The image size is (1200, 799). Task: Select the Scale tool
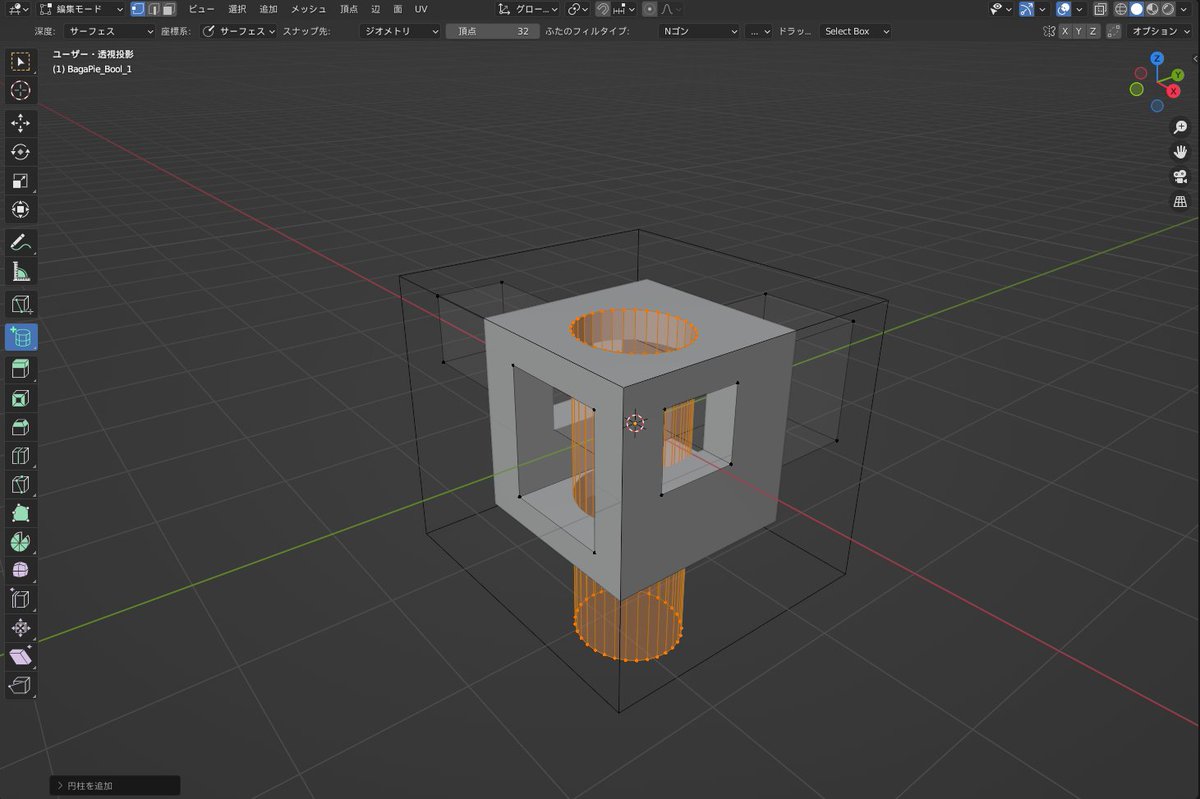tap(20, 181)
